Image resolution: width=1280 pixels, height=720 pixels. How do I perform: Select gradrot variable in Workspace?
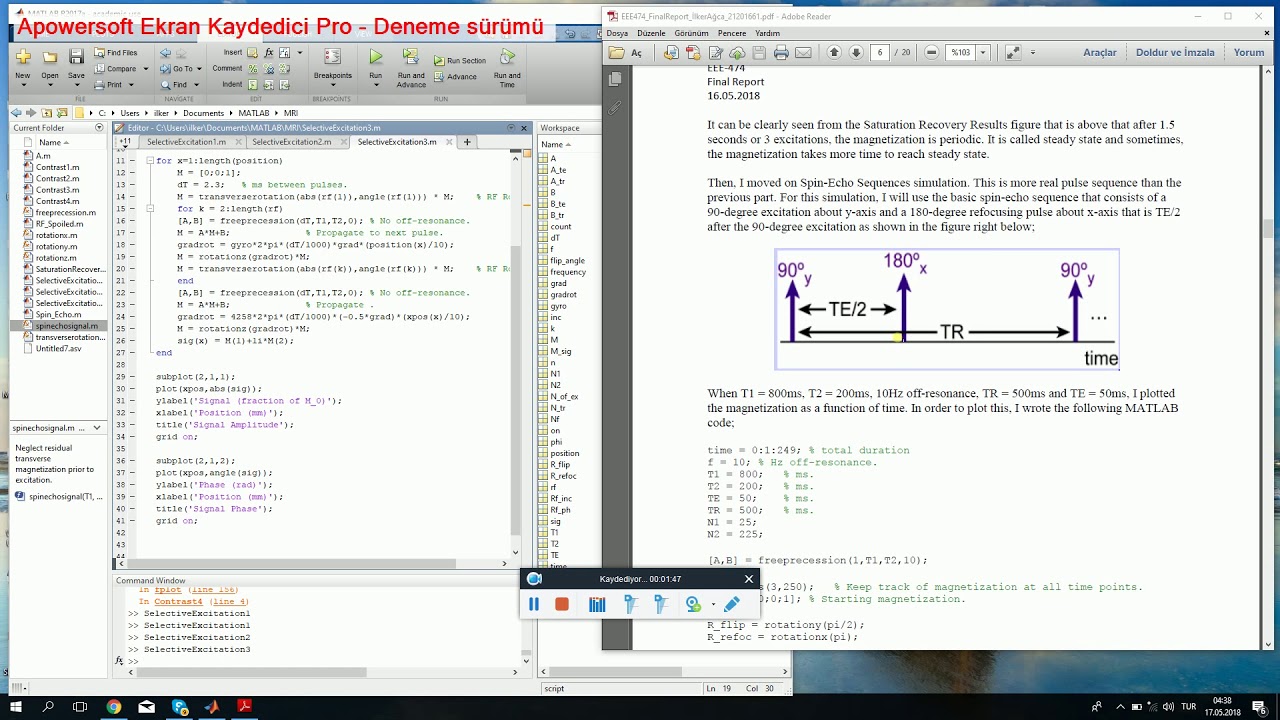563,295
